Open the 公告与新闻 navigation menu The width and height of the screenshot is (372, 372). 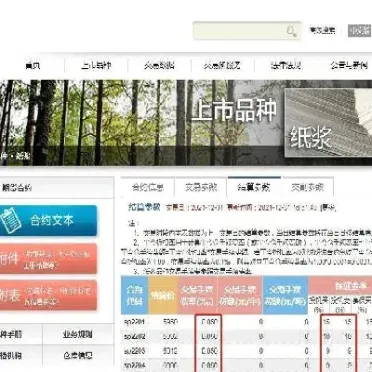coord(349,65)
